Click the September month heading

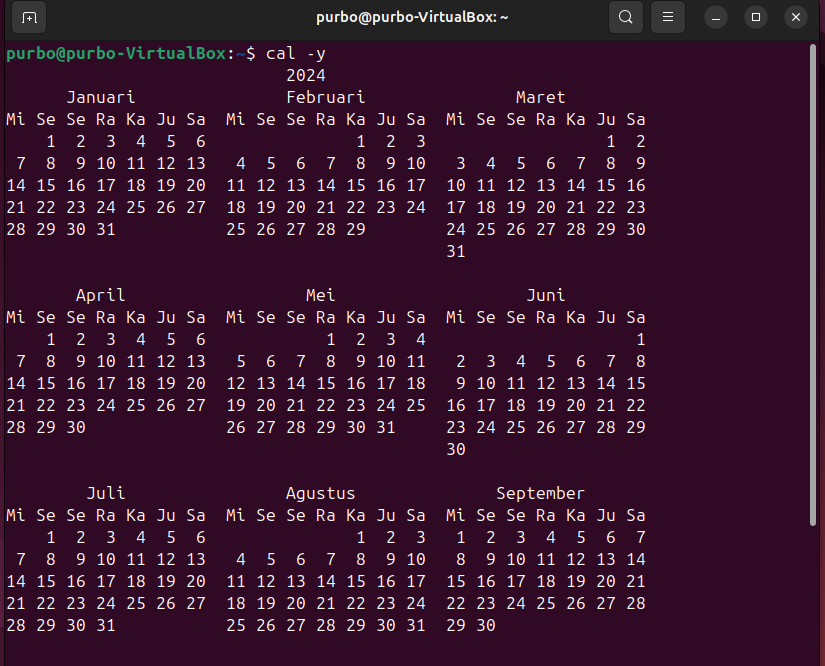point(540,493)
